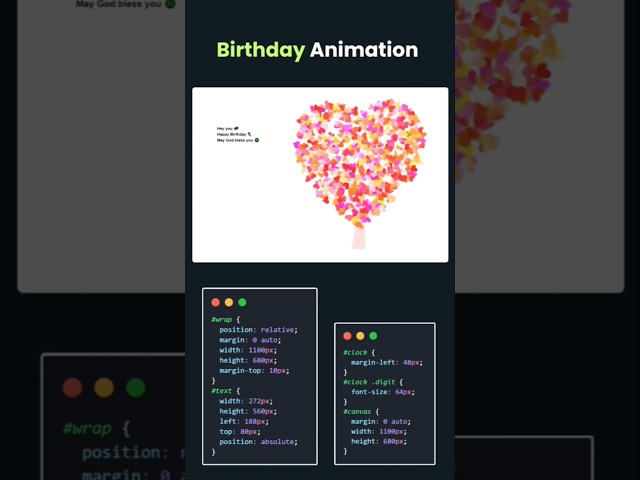
Task: Click the green dot in the #clock code card
Action: [373, 336]
